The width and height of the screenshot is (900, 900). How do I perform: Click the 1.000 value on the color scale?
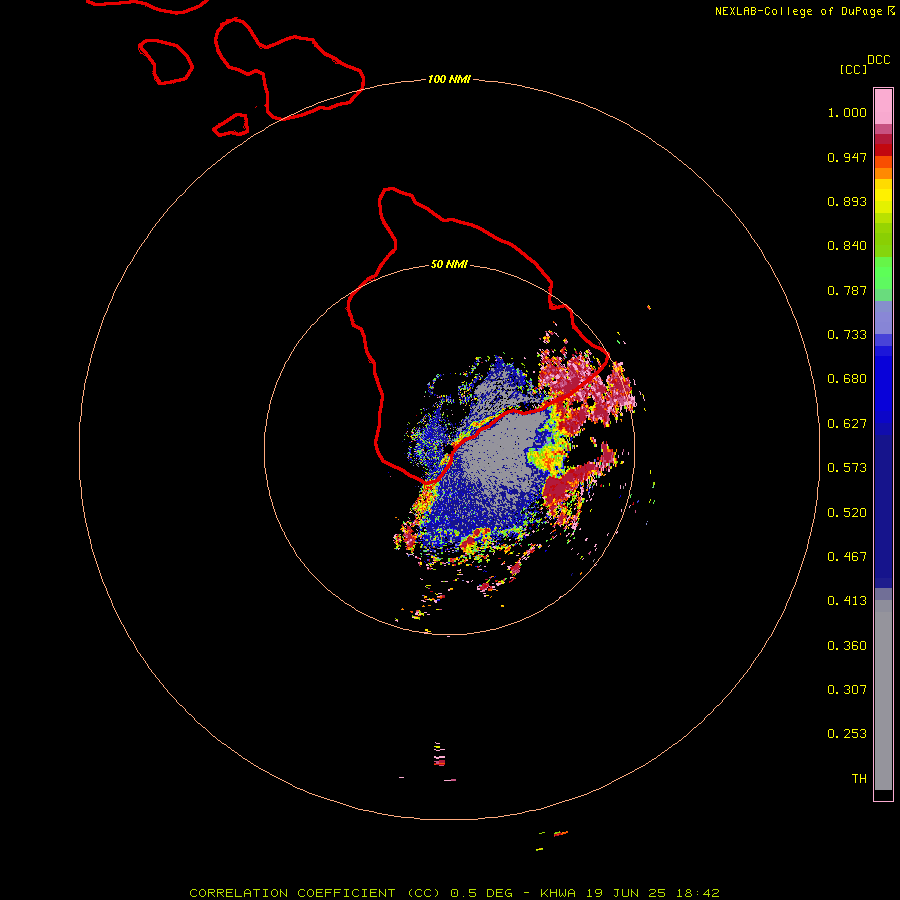pos(847,112)
